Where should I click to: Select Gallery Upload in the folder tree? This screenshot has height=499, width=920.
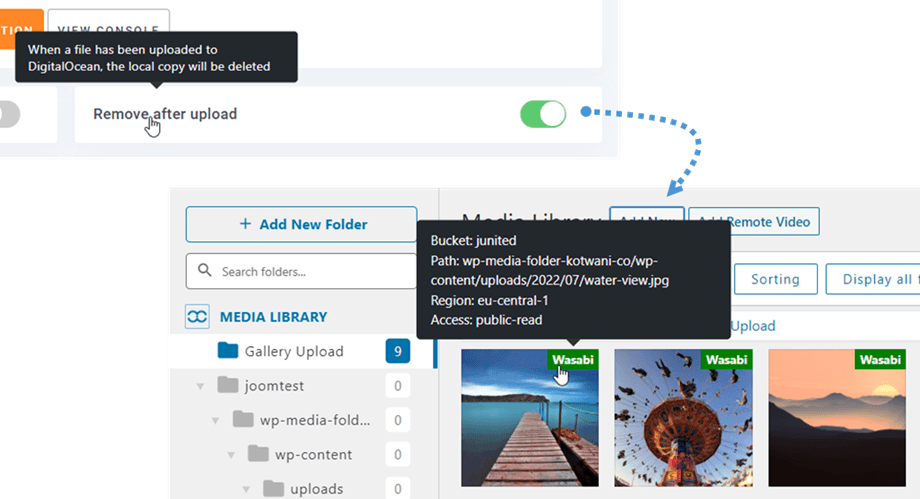(293, 351)
